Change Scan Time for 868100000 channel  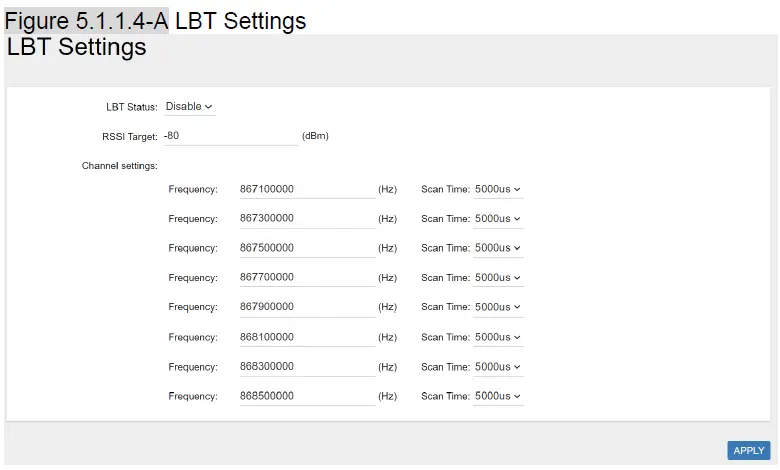498,337
